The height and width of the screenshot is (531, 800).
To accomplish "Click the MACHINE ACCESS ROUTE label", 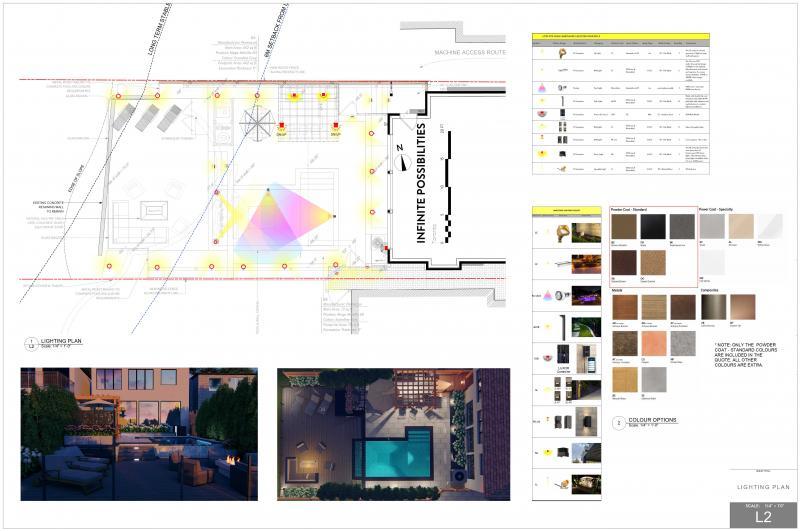I will pyautogui.click(x=469, y=52).
